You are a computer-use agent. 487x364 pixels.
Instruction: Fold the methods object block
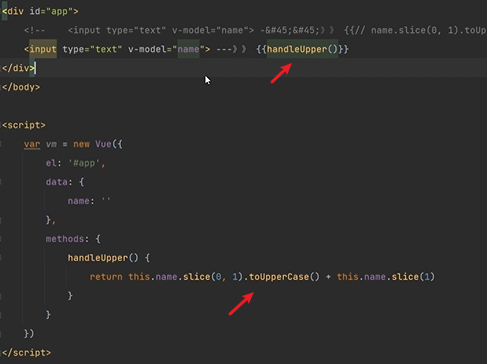(x=1, y=239)
